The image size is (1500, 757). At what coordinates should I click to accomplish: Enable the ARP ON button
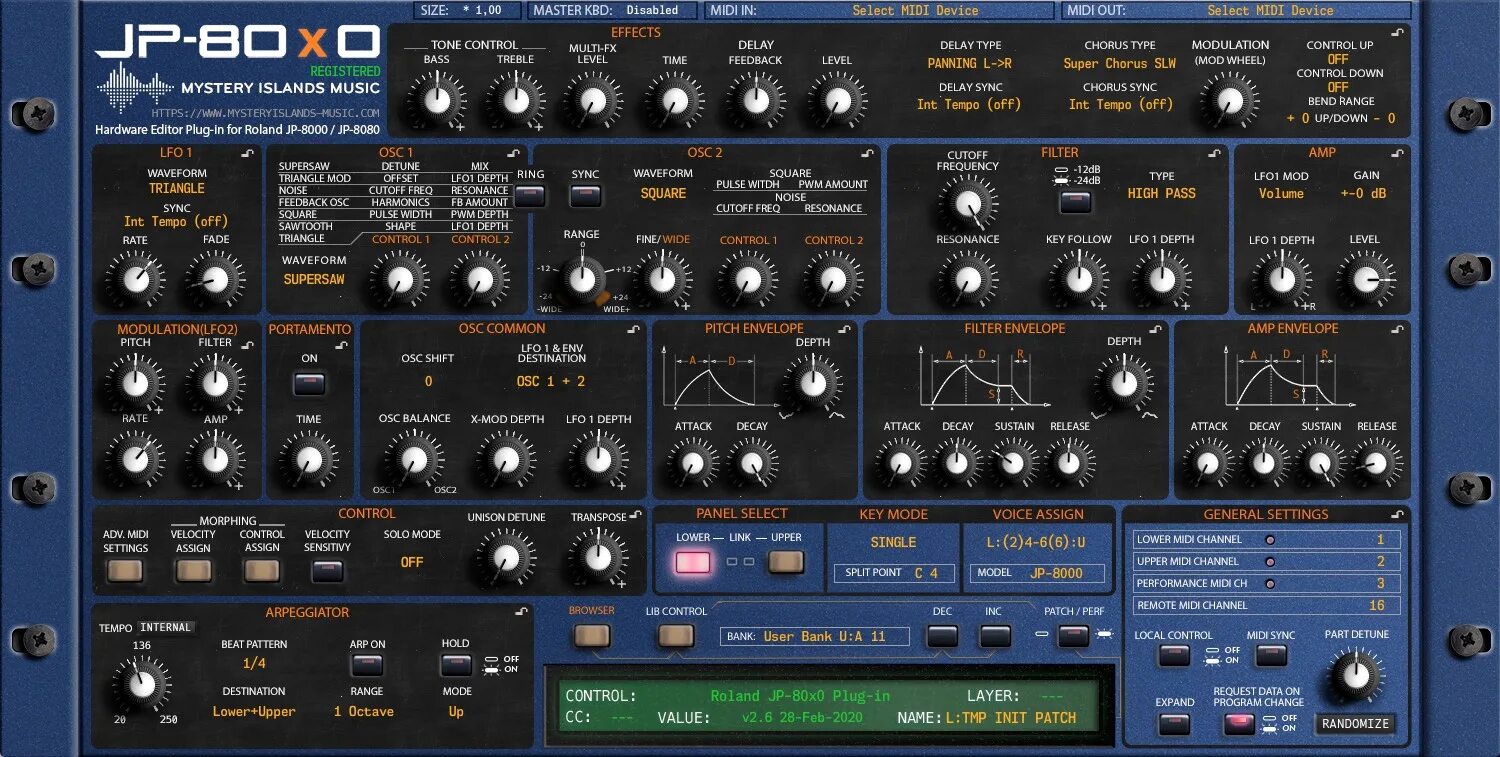pos(367,666)
